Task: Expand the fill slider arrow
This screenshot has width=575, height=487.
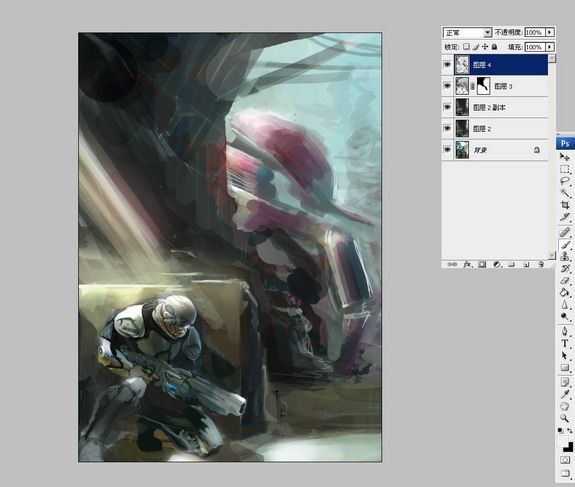Action: click(550, 47)
